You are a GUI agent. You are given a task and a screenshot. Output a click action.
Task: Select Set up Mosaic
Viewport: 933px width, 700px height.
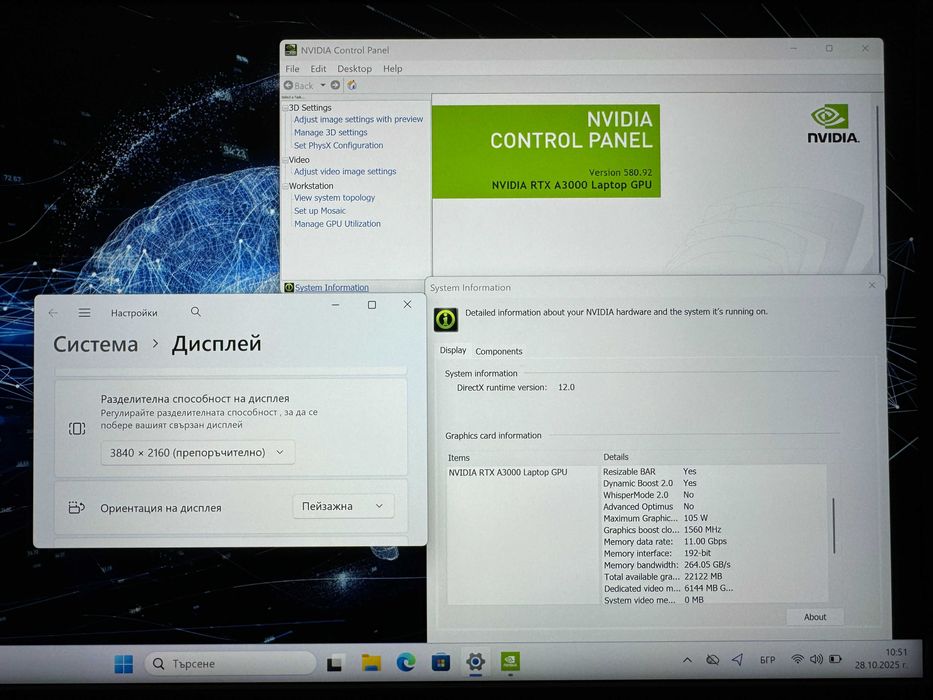pyautogui.click(x=320, y=211)
